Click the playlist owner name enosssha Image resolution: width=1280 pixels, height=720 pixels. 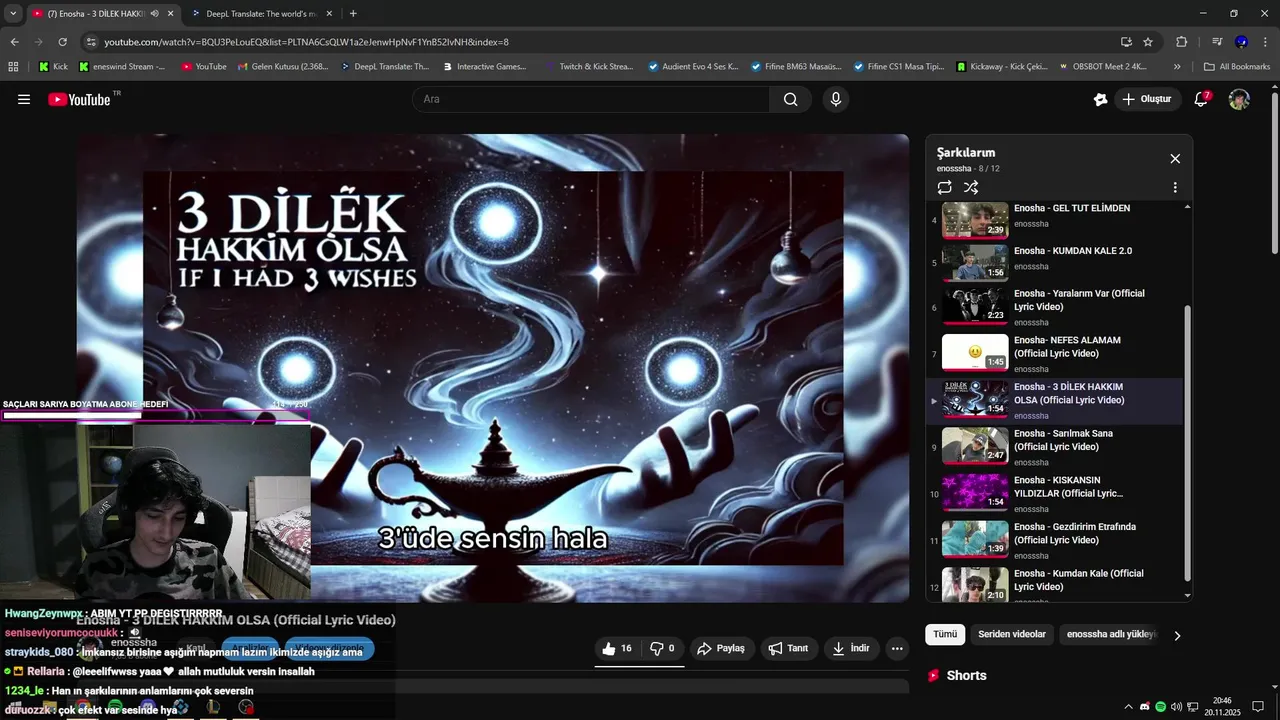pyautogui.click(x=954, y=169)
